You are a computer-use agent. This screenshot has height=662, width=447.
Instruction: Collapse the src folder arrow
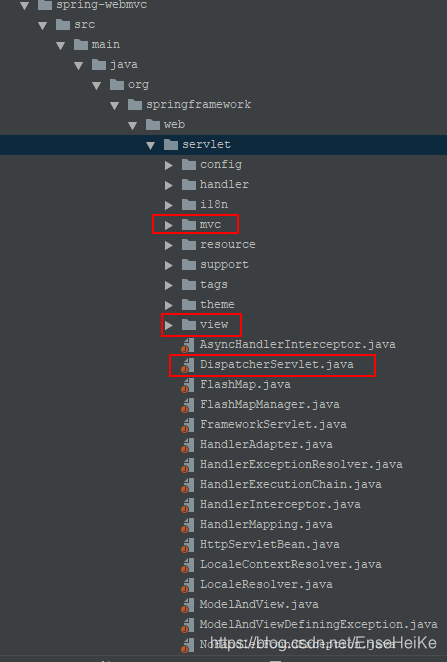[43, 26]
